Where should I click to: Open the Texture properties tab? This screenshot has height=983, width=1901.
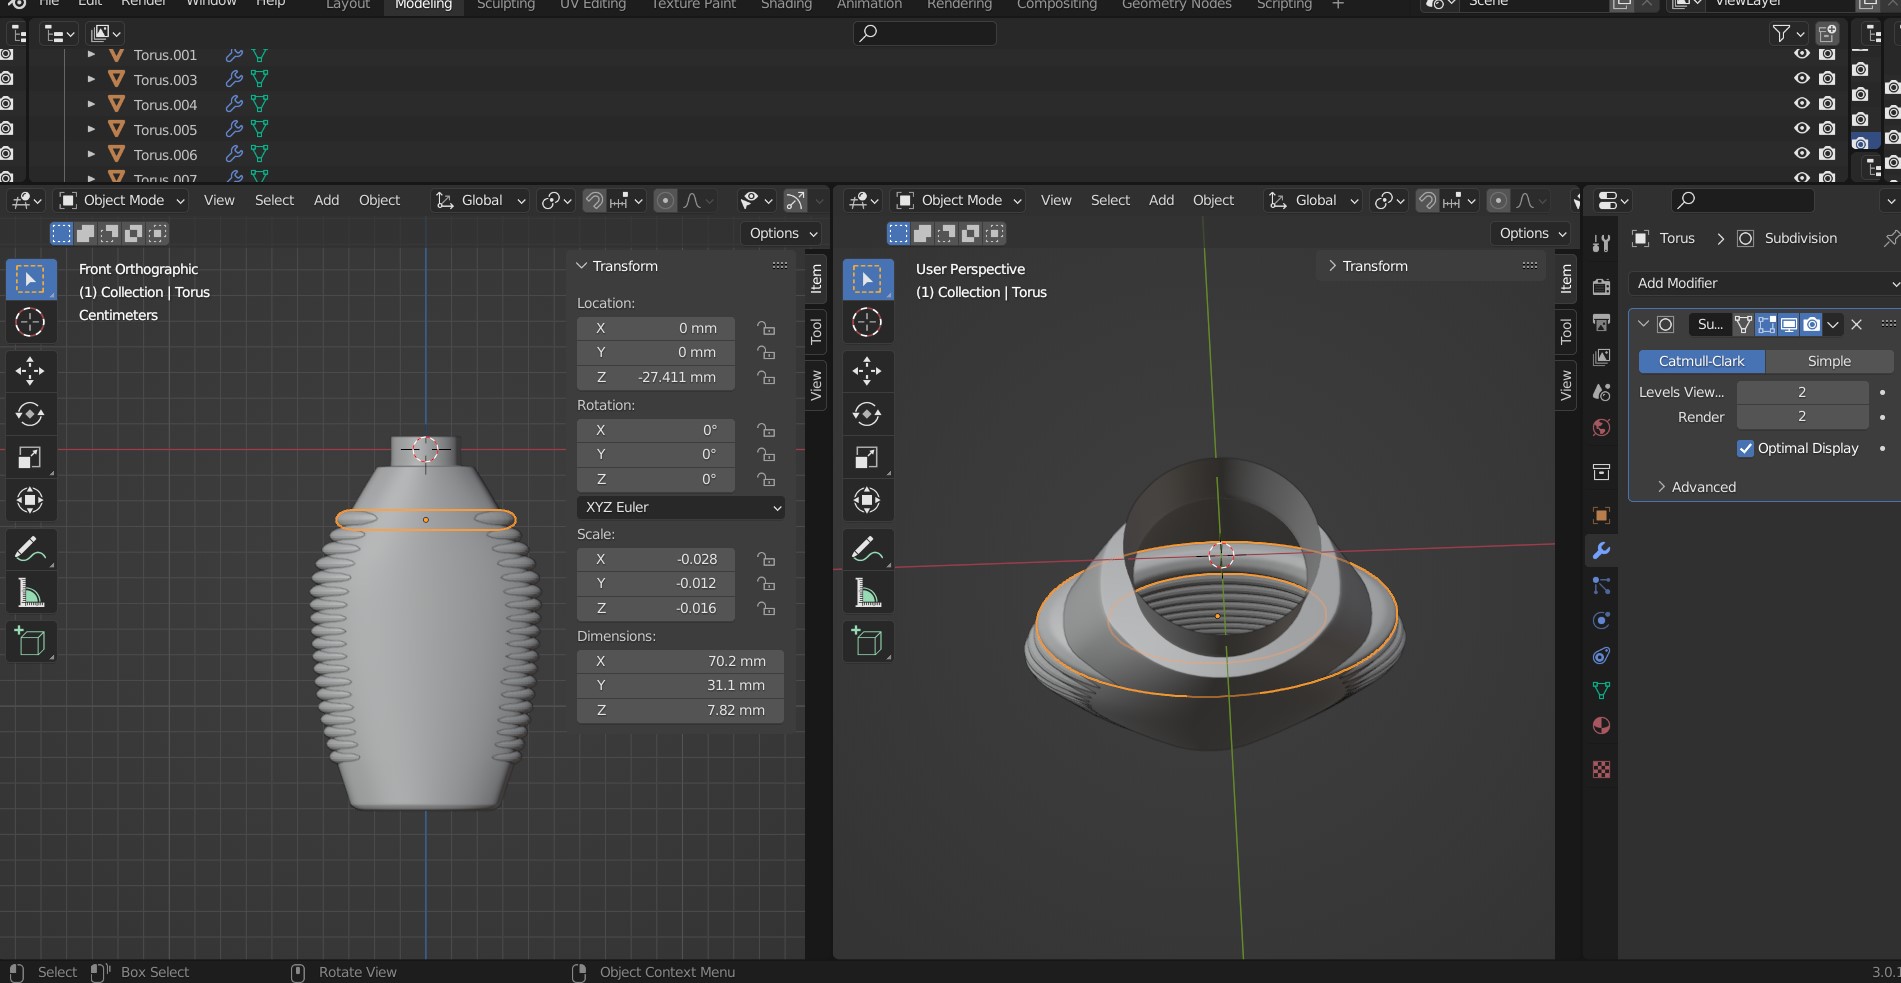[x=1601, y=769]
